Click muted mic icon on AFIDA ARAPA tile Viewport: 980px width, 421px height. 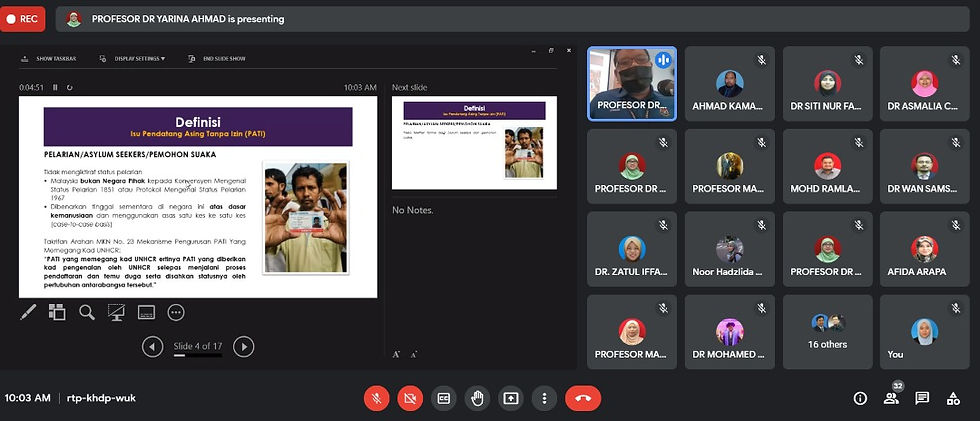pos(956,225)
